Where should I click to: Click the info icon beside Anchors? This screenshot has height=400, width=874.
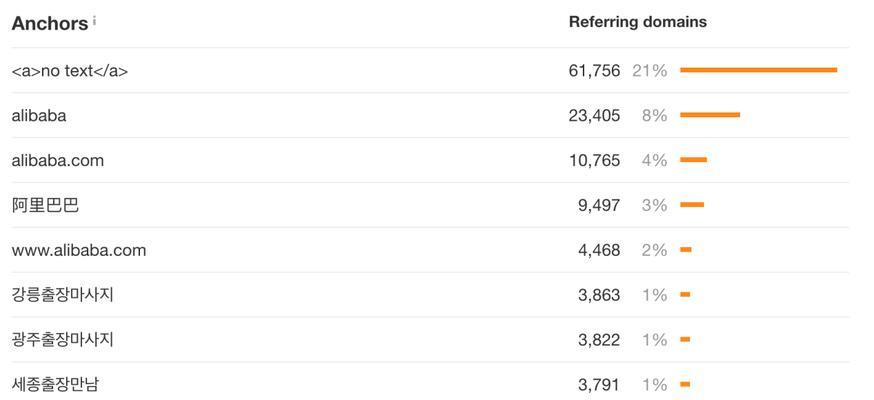(x=94, y=21)
